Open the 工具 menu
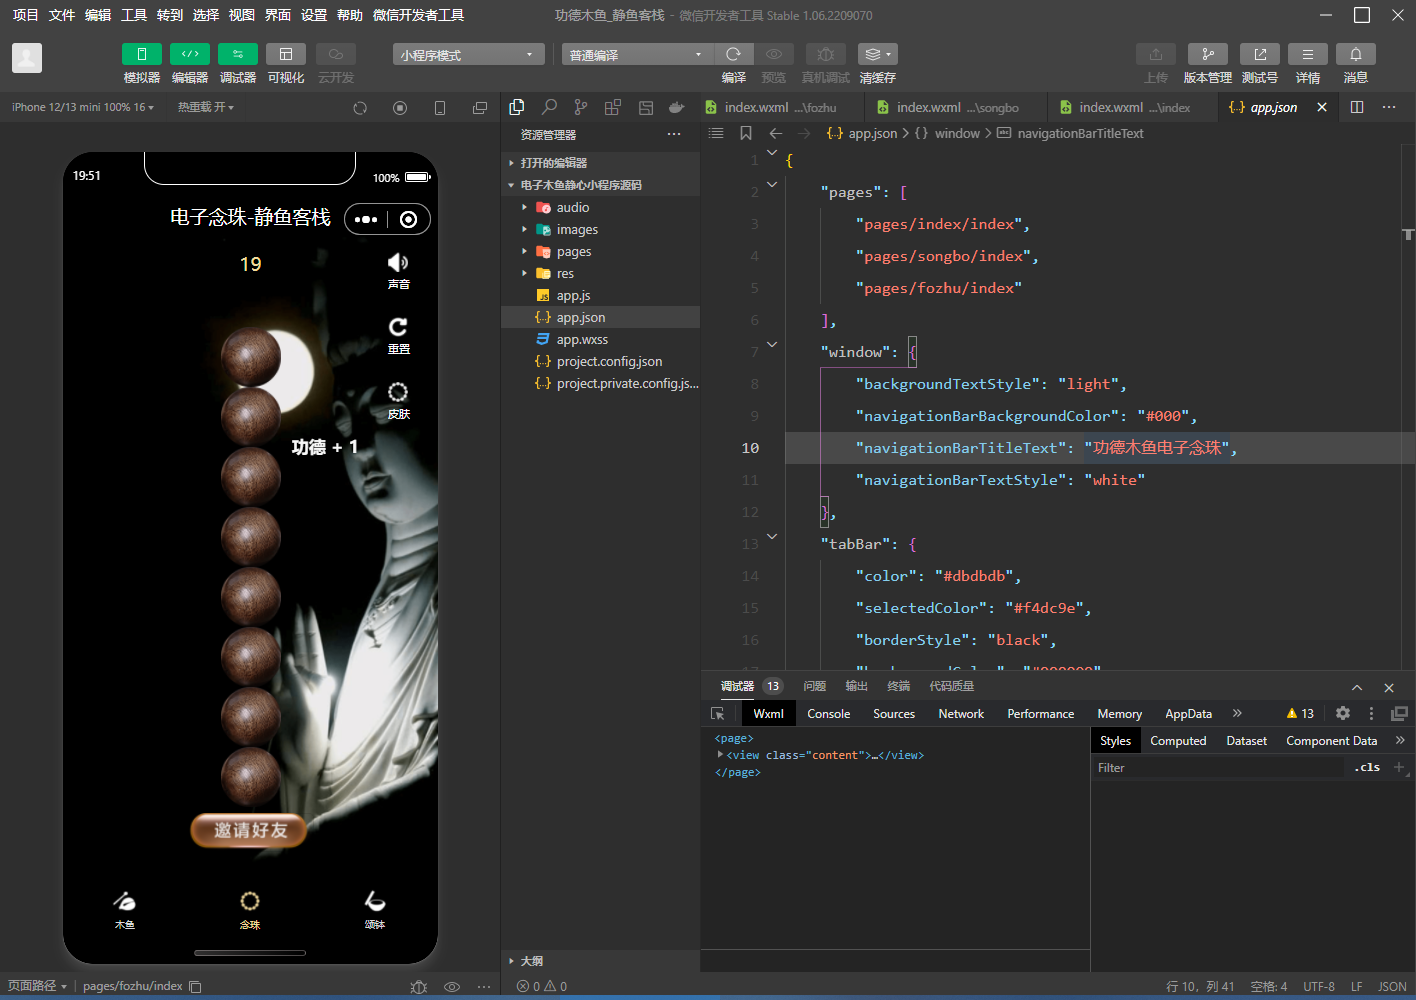Screen dimensions: 1416x1000 tap(134, 15)
